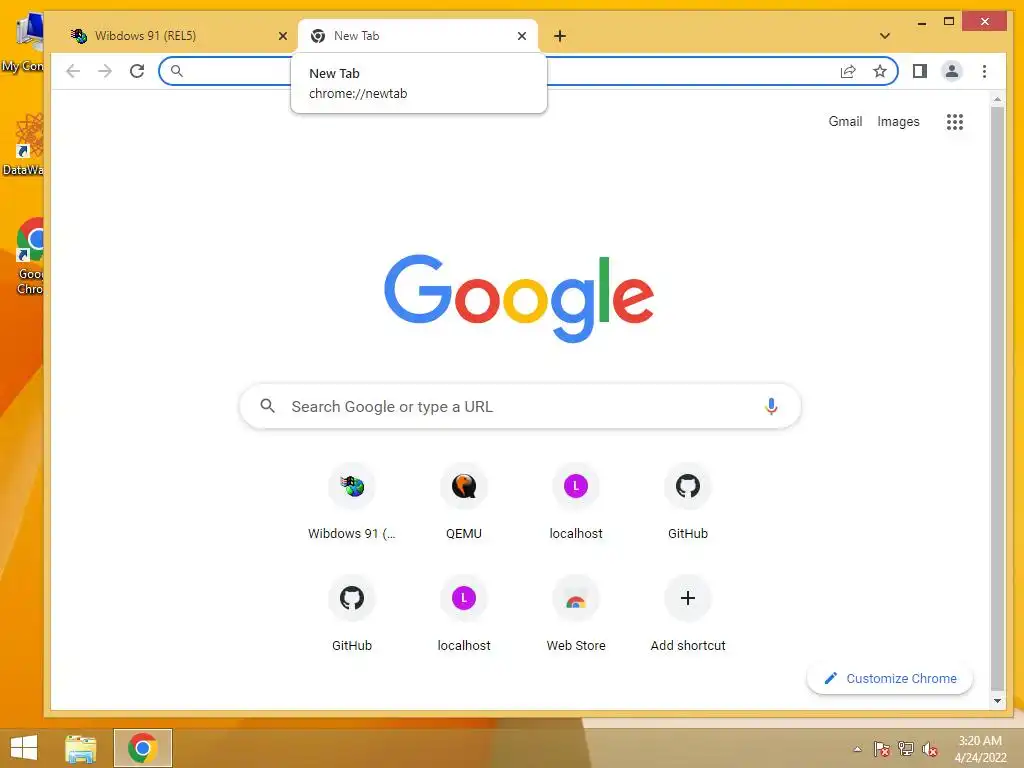Screen dimensions: 1024x768
Task: Open the Windows Start button
Action: [x=24, y=748]
